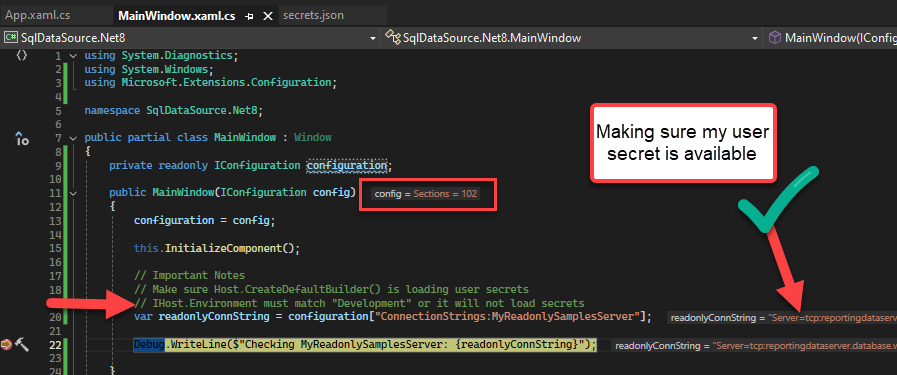Close the MainWindow.xaml.cs tab
This screenshot has width=897, height=375.
(267, 16)
